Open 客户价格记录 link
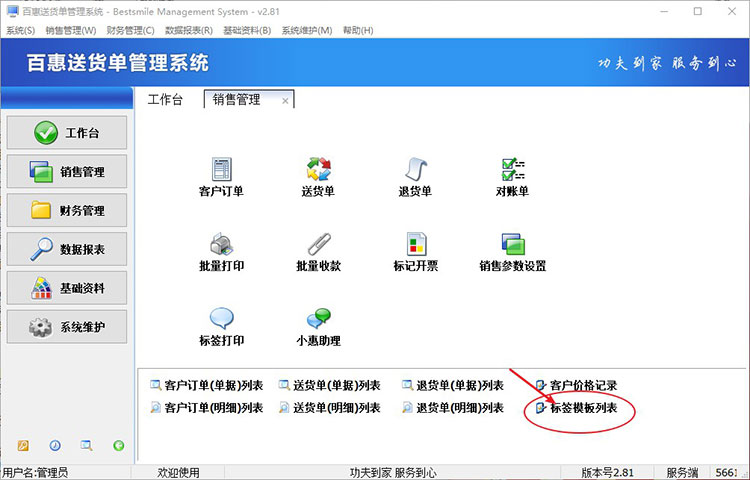 (577, 385)
